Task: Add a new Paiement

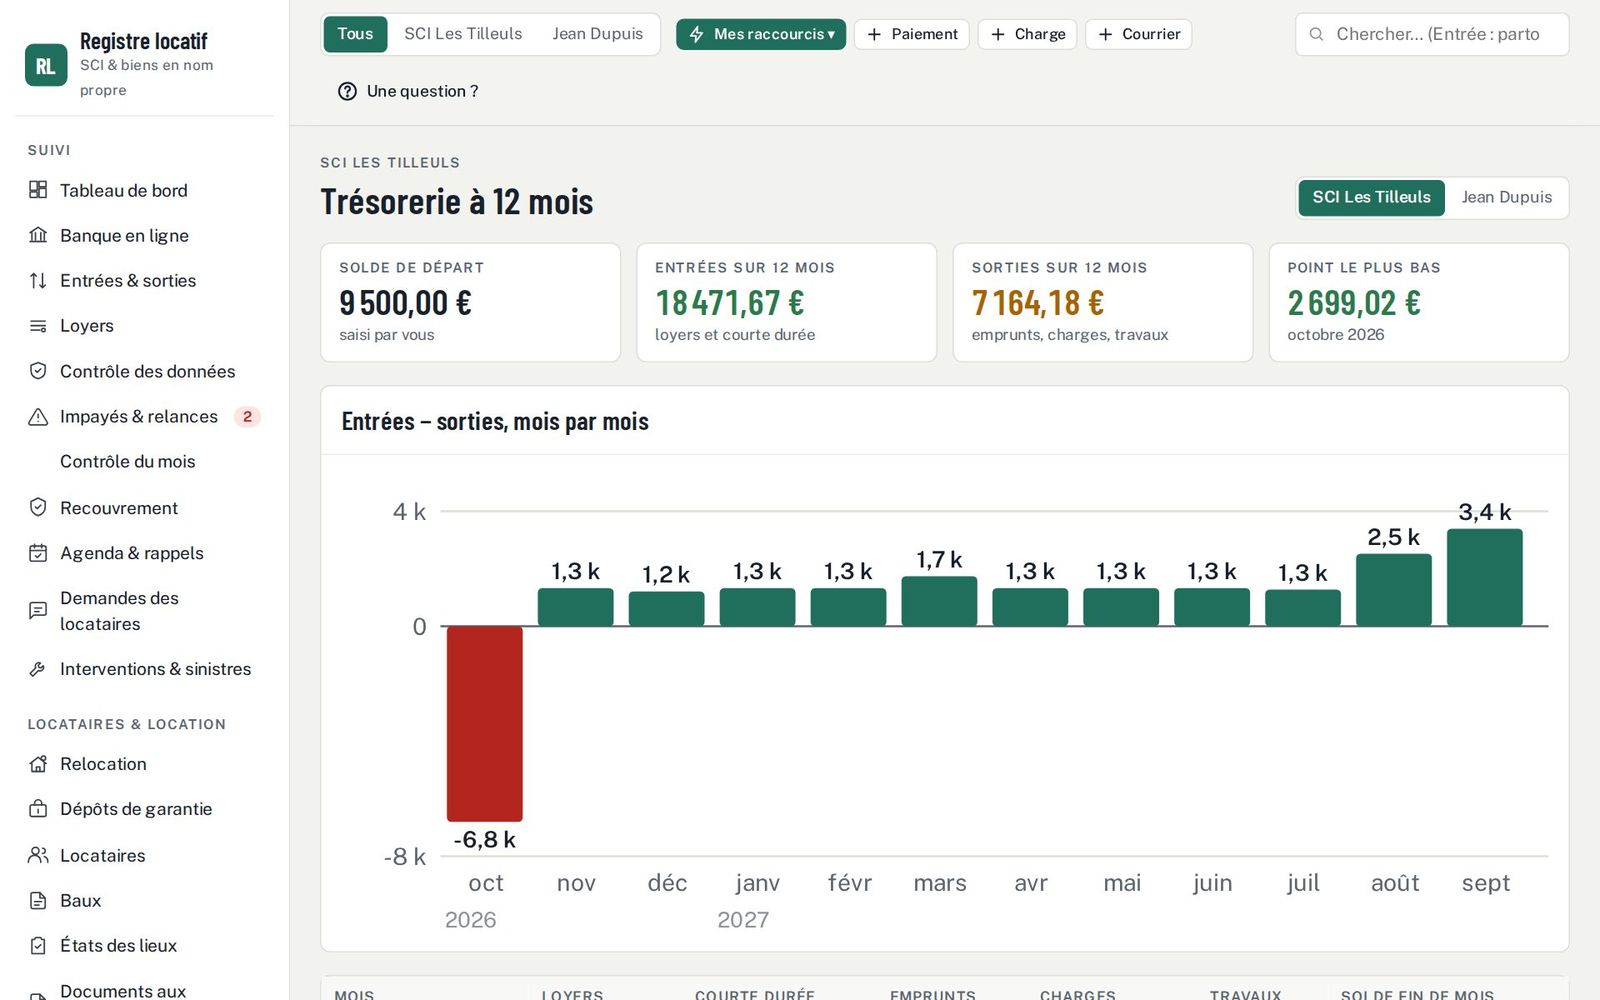Action: tap(911, 34)
